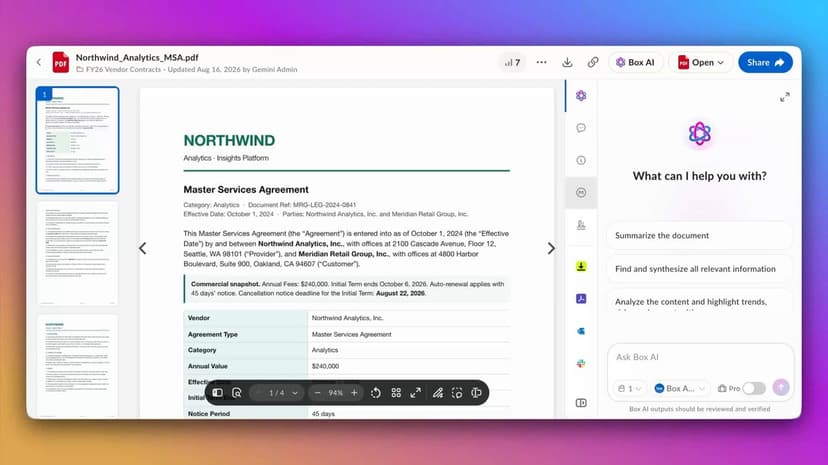The width and height of the screenshot is (828, 465).
Task: Click the yellow download integration icon
Action: pos(581,266)
